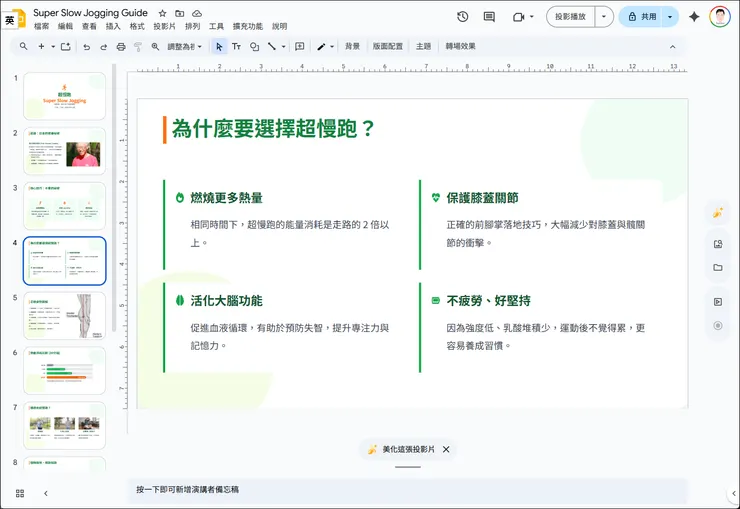Open version history clock icon
The width and height of the screenshot is (740, 509).
click(462, 17)
